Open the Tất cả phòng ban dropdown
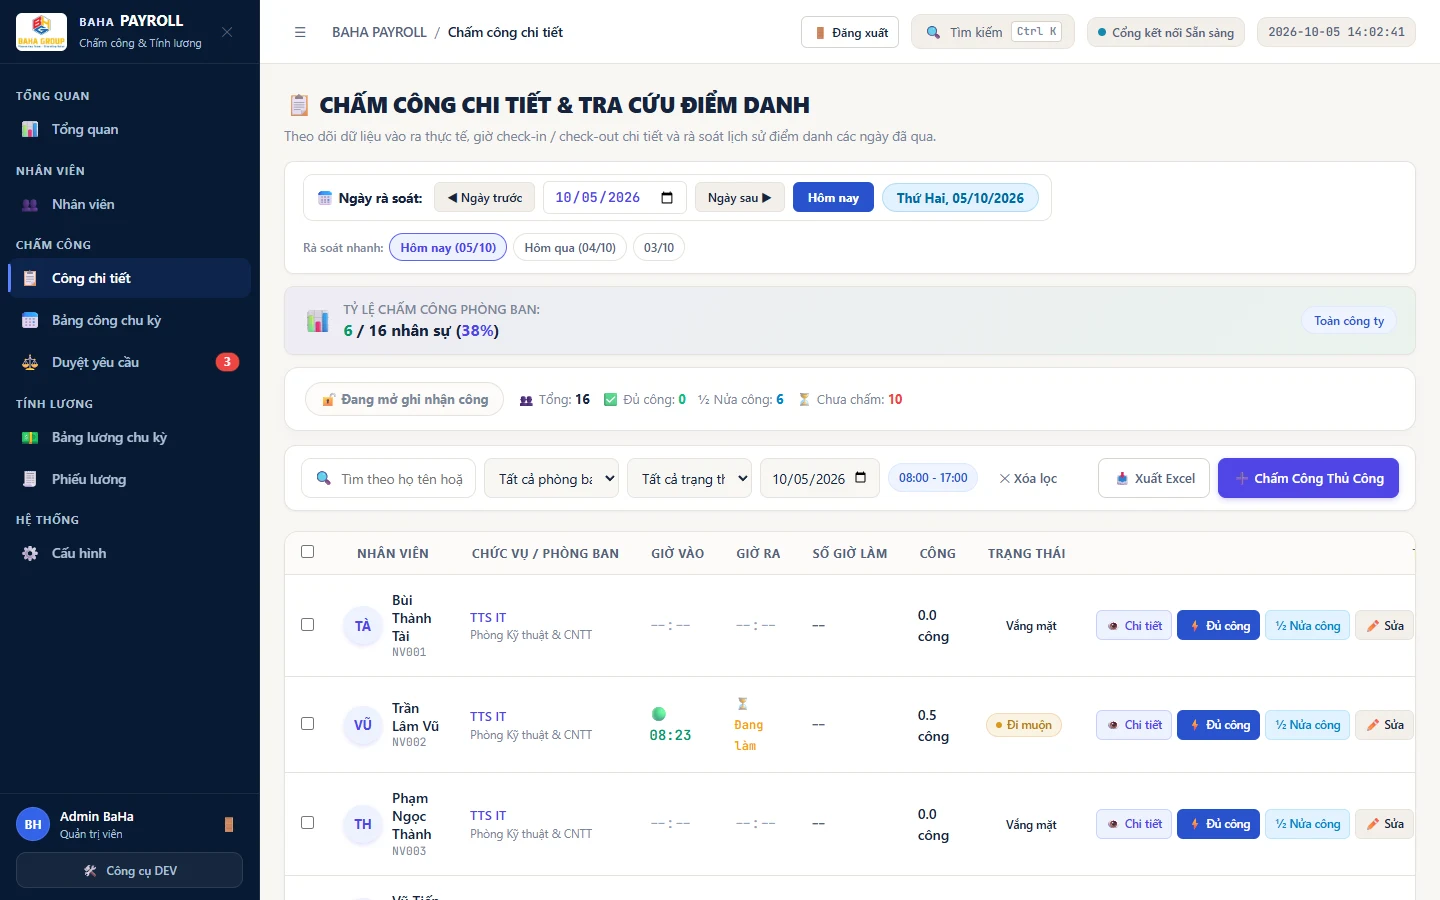 [552, 478]
